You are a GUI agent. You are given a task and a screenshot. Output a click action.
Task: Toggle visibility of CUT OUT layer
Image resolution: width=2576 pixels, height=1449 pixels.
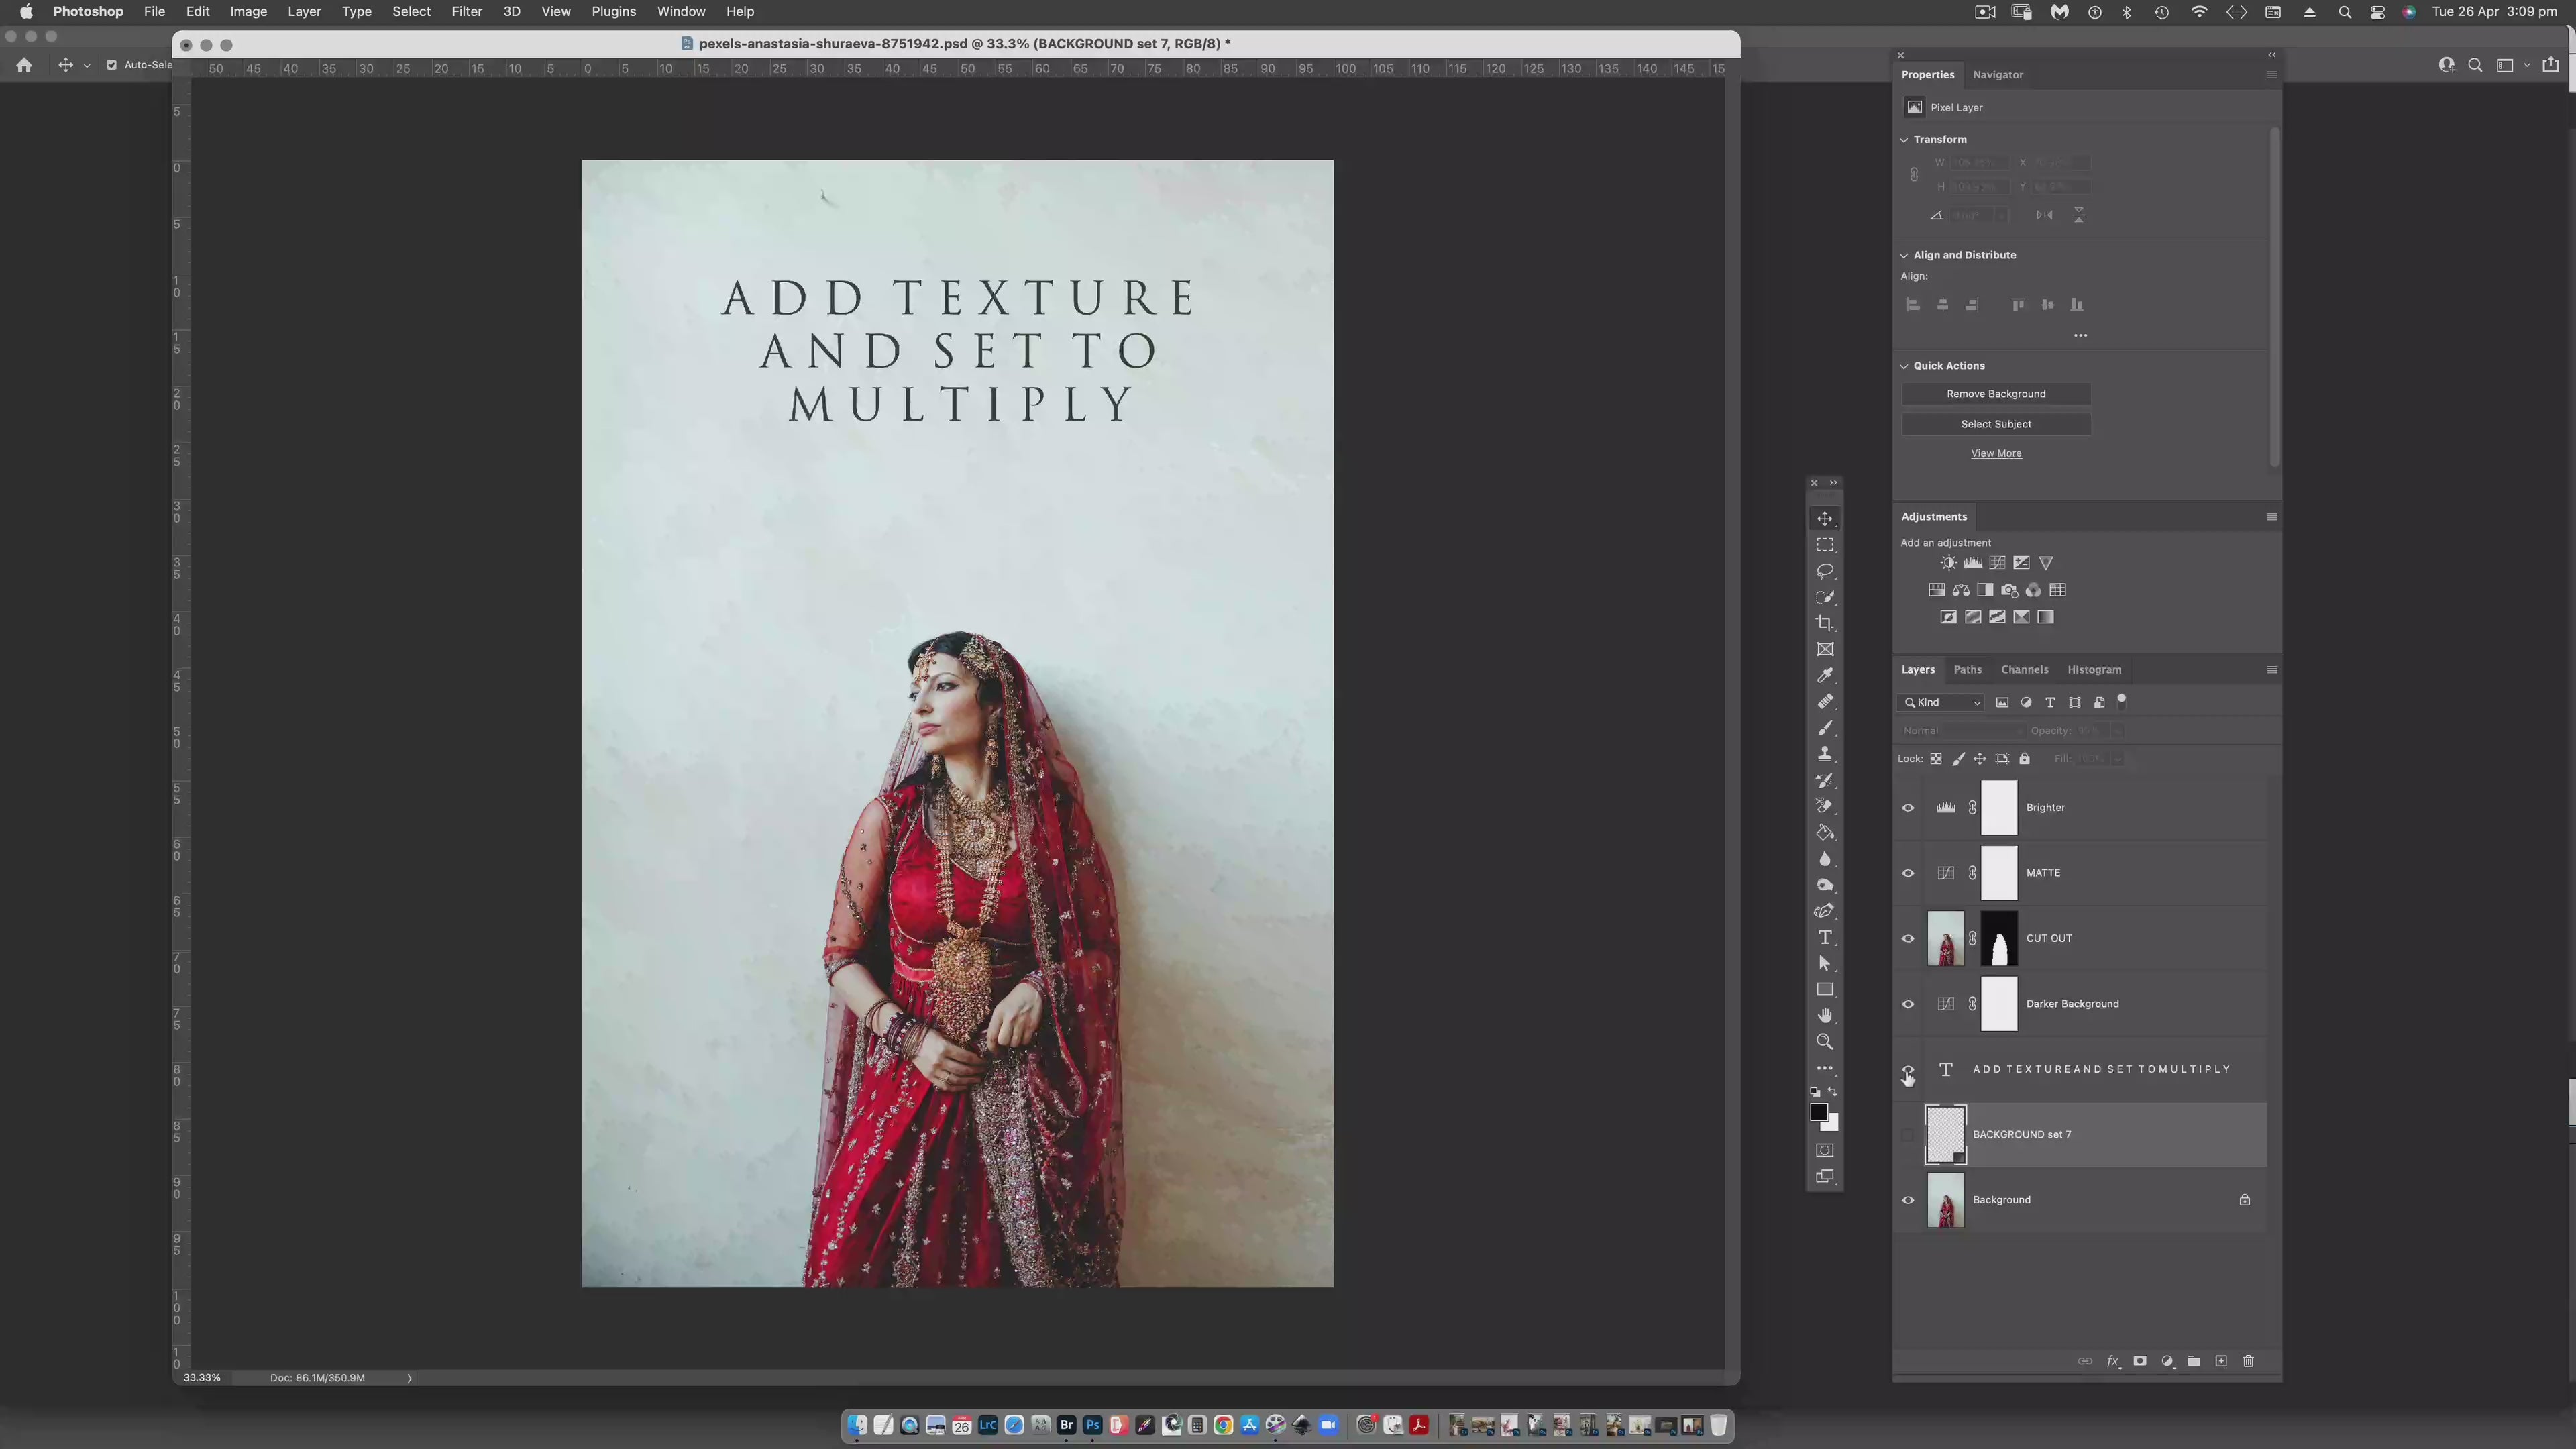click(x=1908, y=939)
